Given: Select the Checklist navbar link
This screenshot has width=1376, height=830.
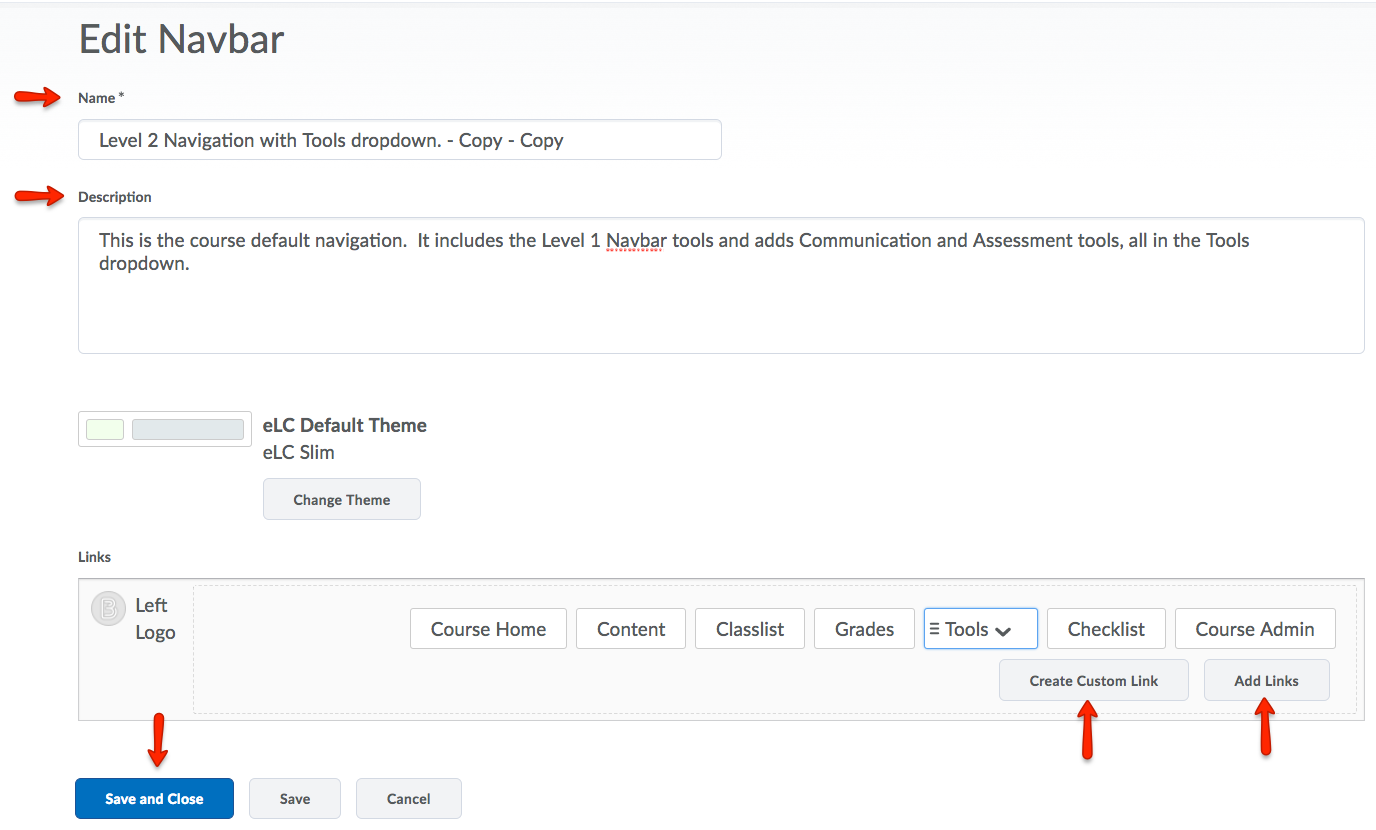Looking at the screenshot, I should (x=1106, y=629).
